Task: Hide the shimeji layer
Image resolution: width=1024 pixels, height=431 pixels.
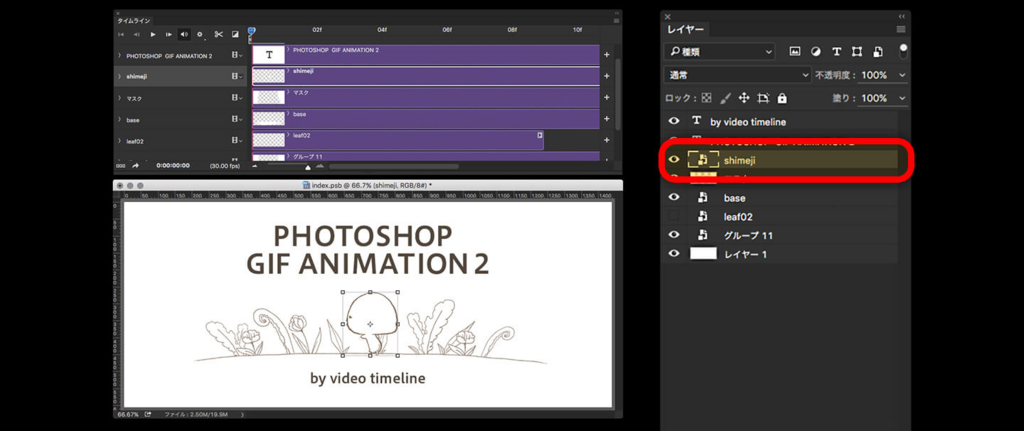Action: [x=675, y=159]
